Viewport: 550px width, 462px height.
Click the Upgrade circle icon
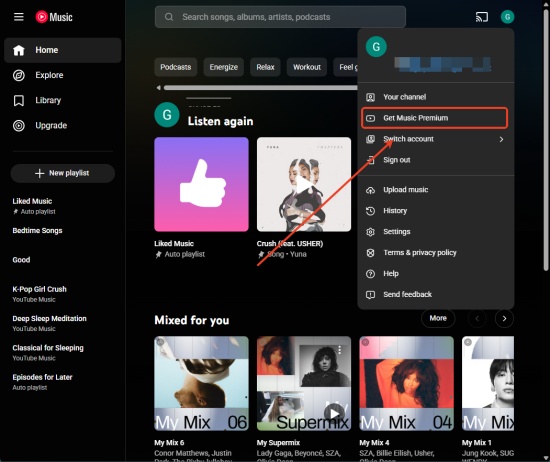pyautogui.click(x=19, y=126)
